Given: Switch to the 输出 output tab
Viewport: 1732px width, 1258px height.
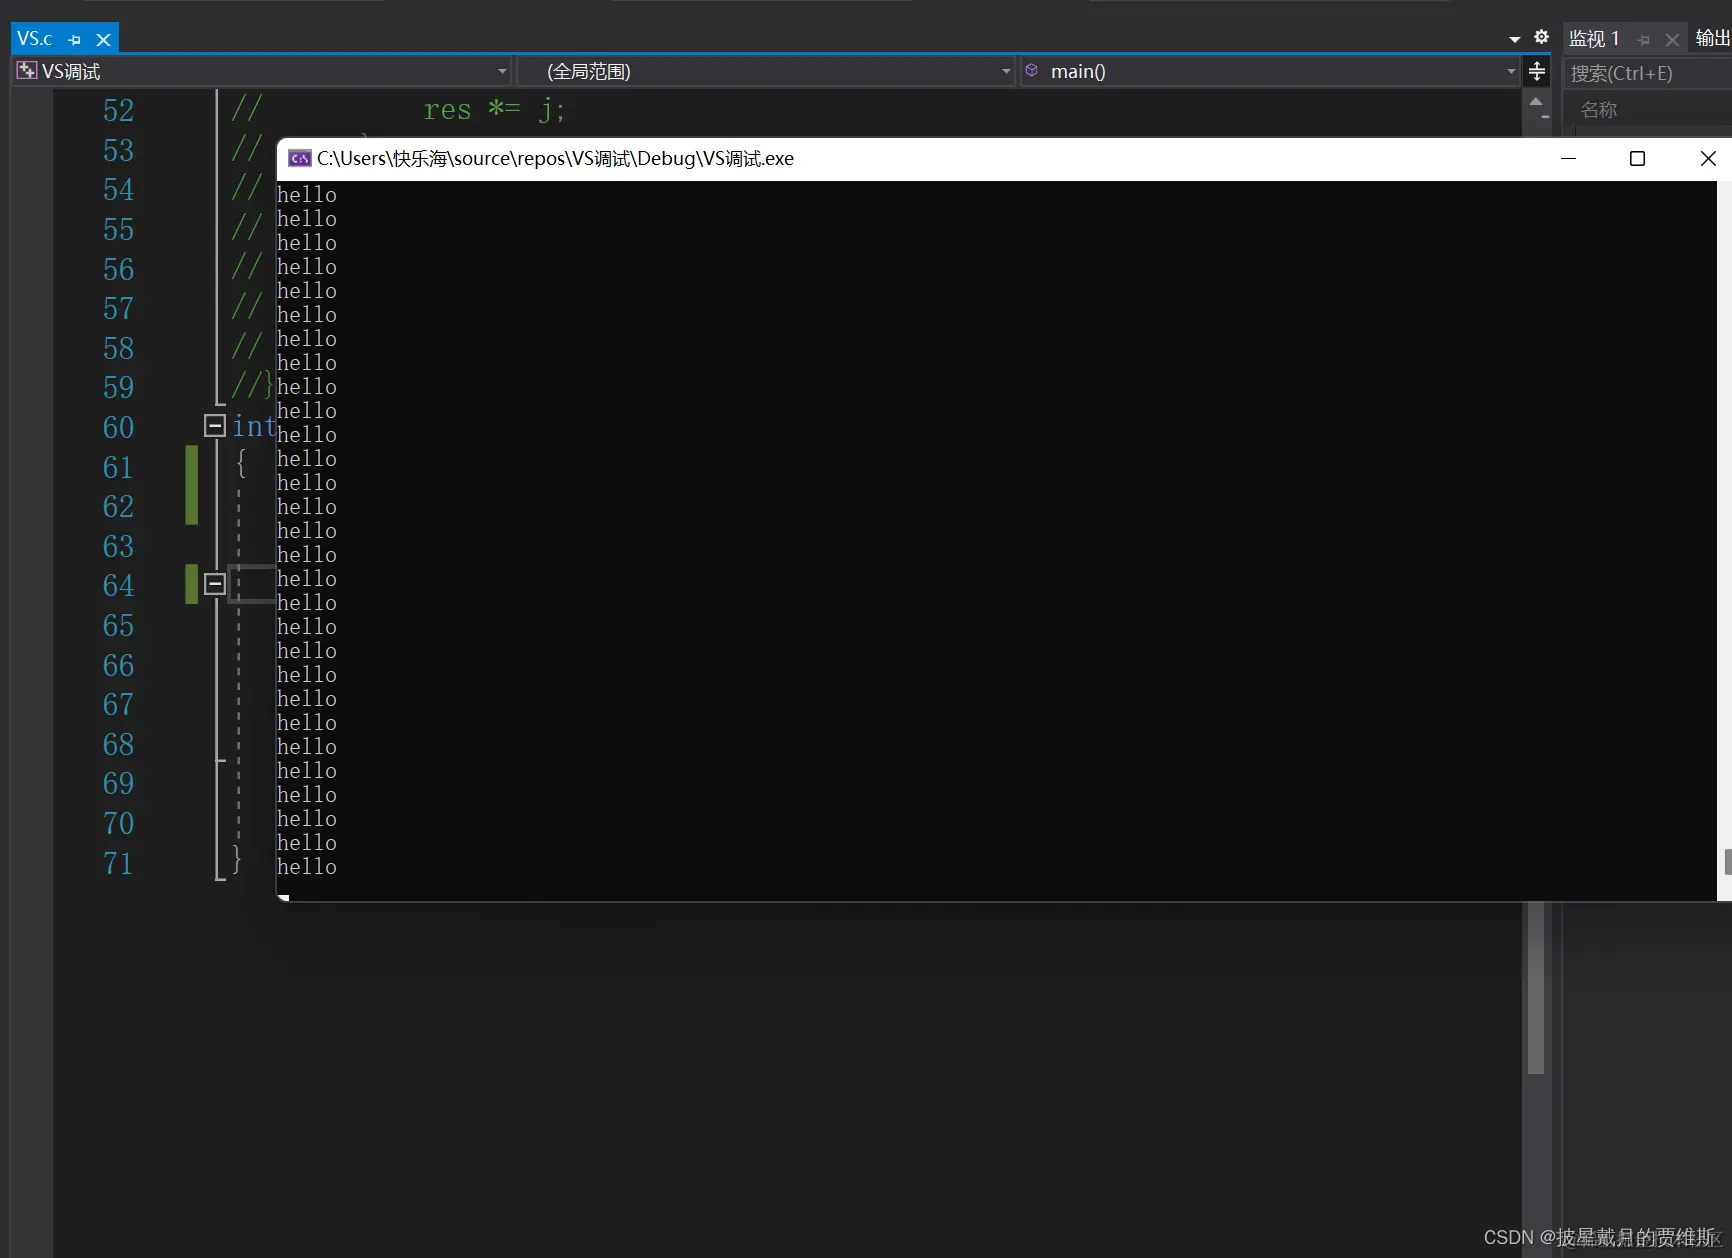Looking at the screenshot, I should click(1712, 38).
